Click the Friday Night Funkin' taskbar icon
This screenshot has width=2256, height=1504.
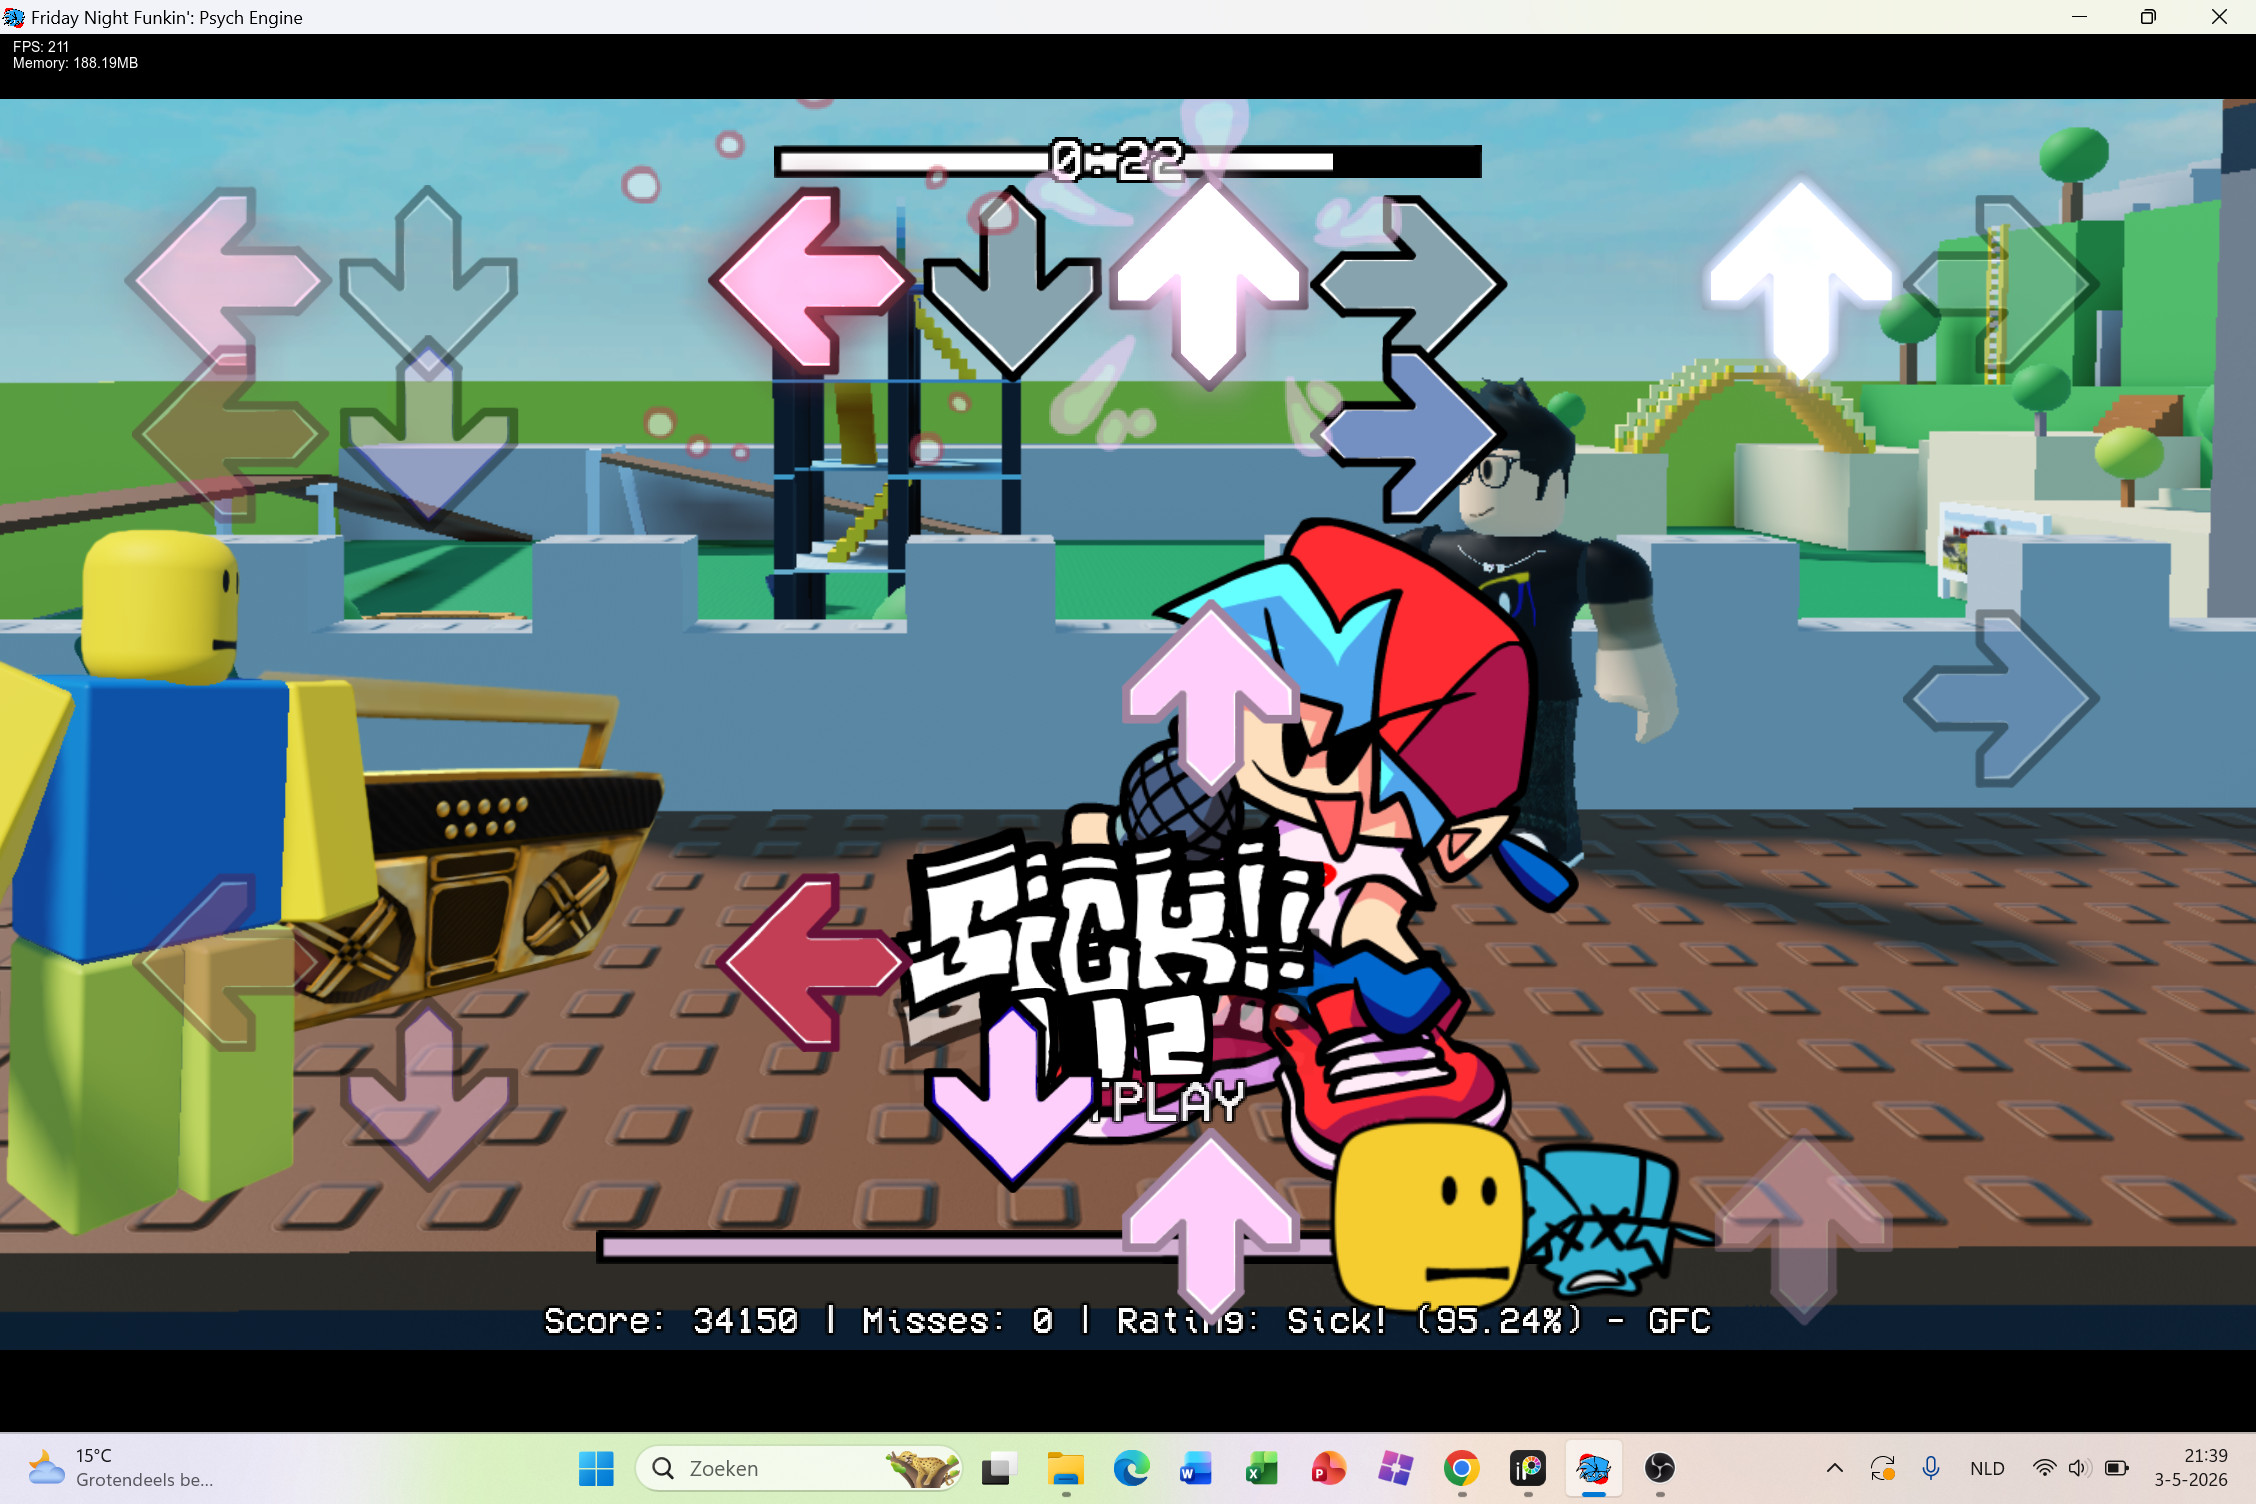click(x=1594, y=1468)
